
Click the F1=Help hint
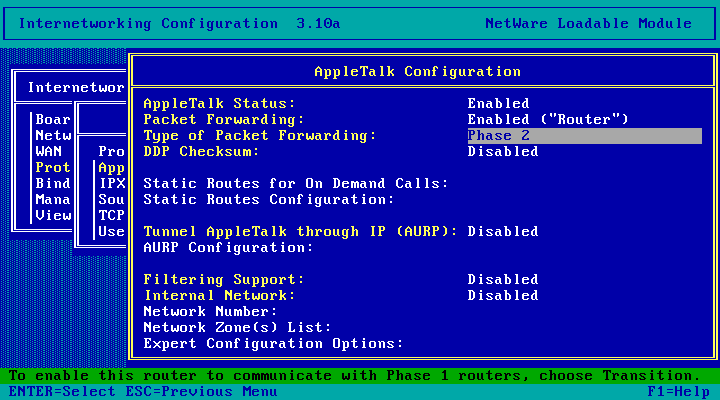coord(679,392)
